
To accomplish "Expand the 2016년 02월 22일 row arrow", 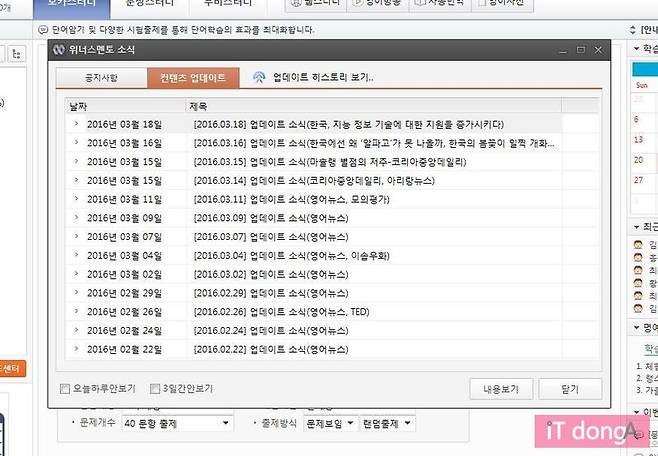I will pyautogui.click(x=76, y=349).
